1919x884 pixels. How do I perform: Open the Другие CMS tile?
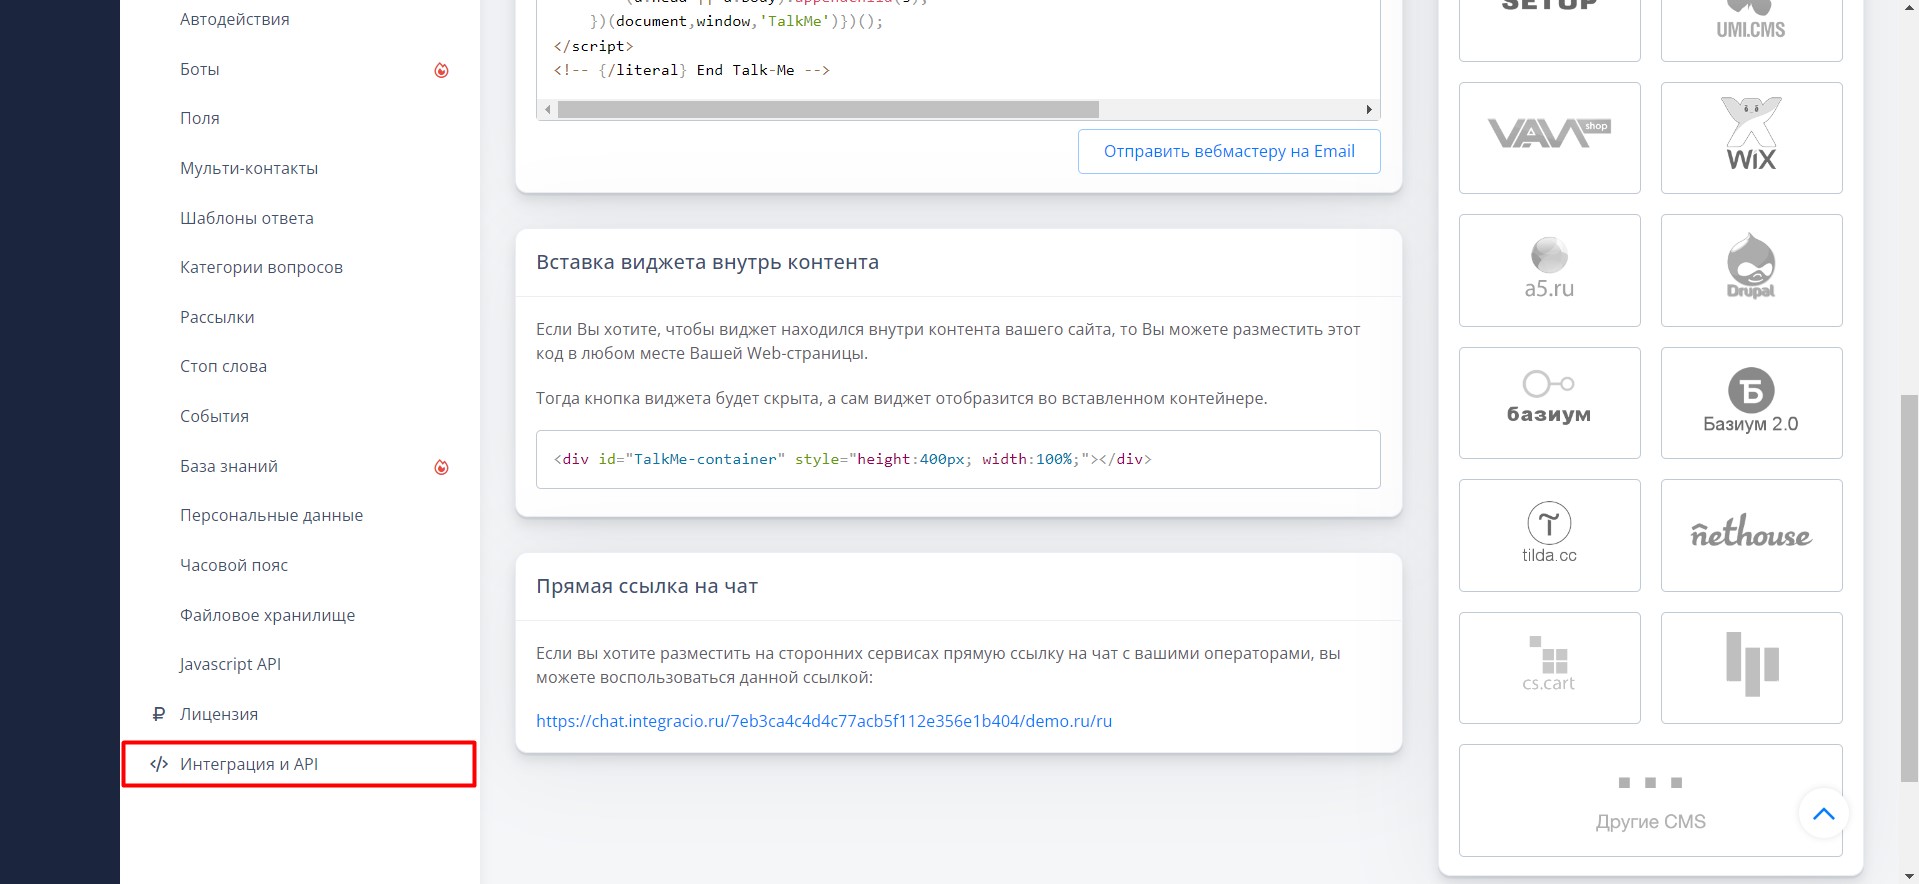coord(1650,800)
